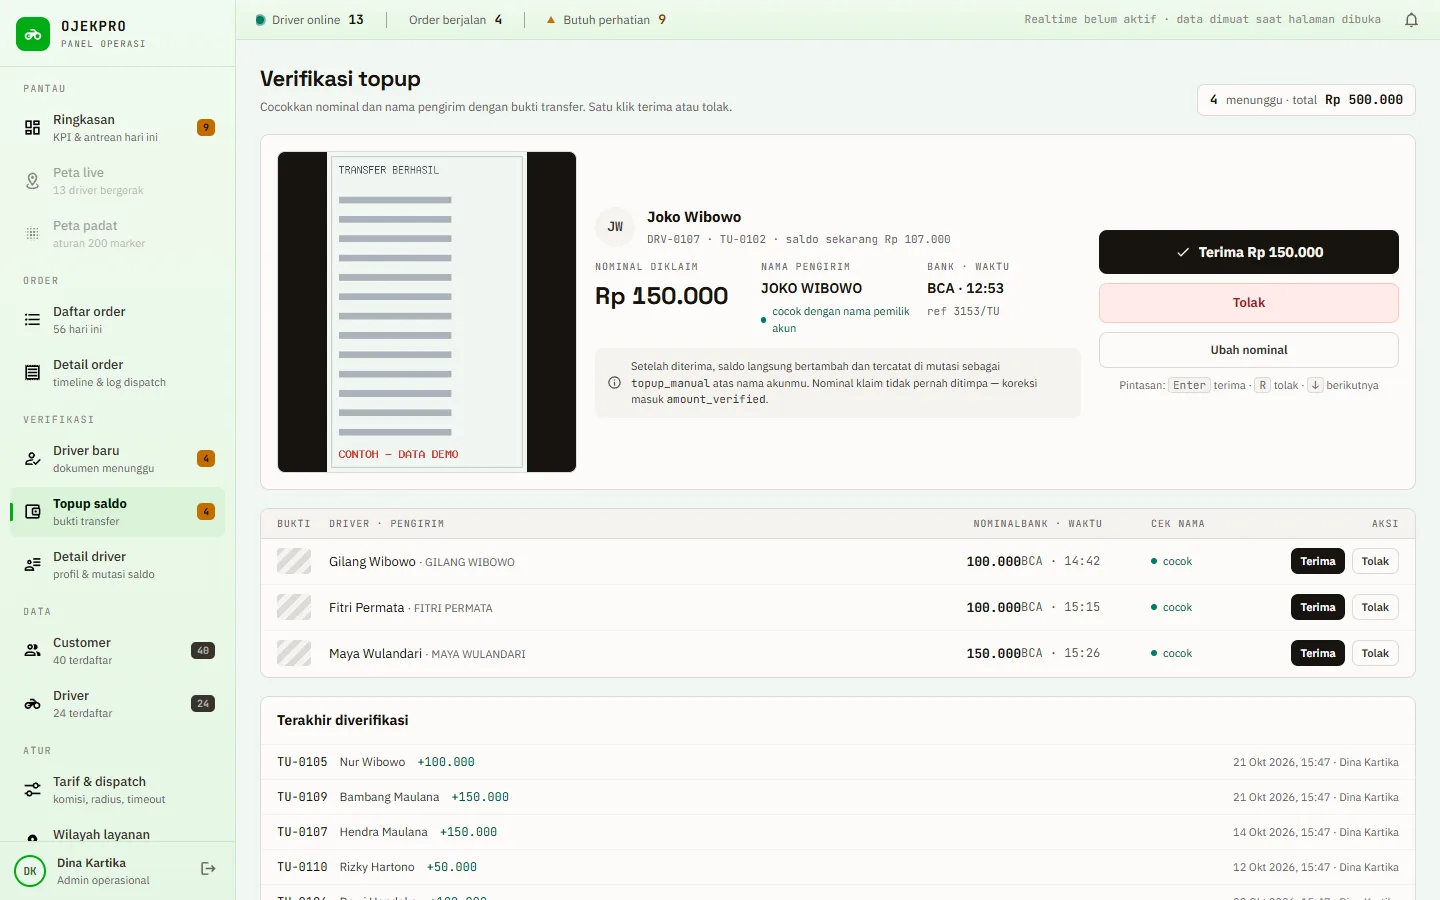
Task: Click the Ubah nominal button
Action: [1249, 350]
